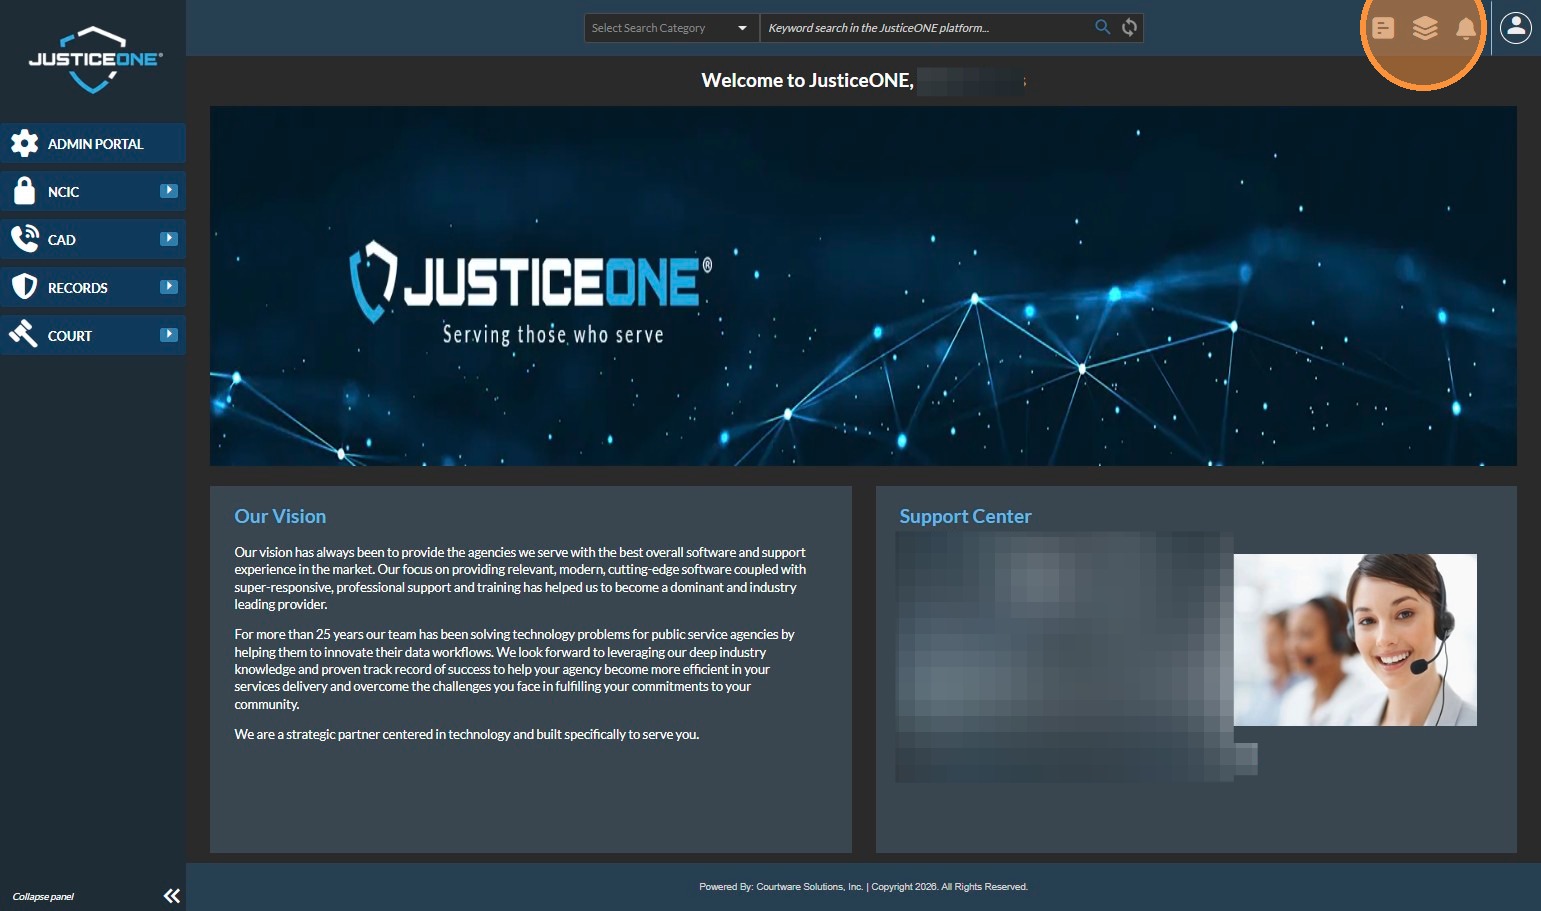
Task: Click the JusticeONE logo in sidebar
Action: [93, 60]
